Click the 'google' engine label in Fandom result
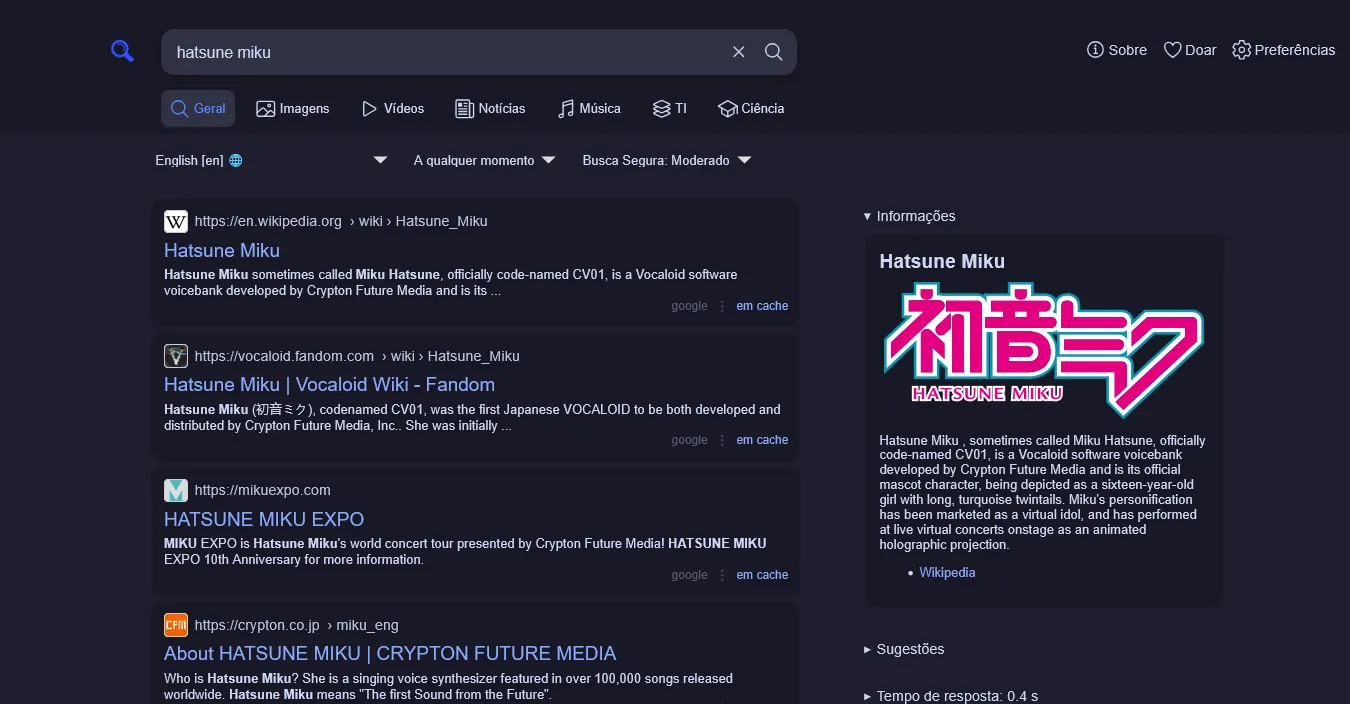 (689, 440)
